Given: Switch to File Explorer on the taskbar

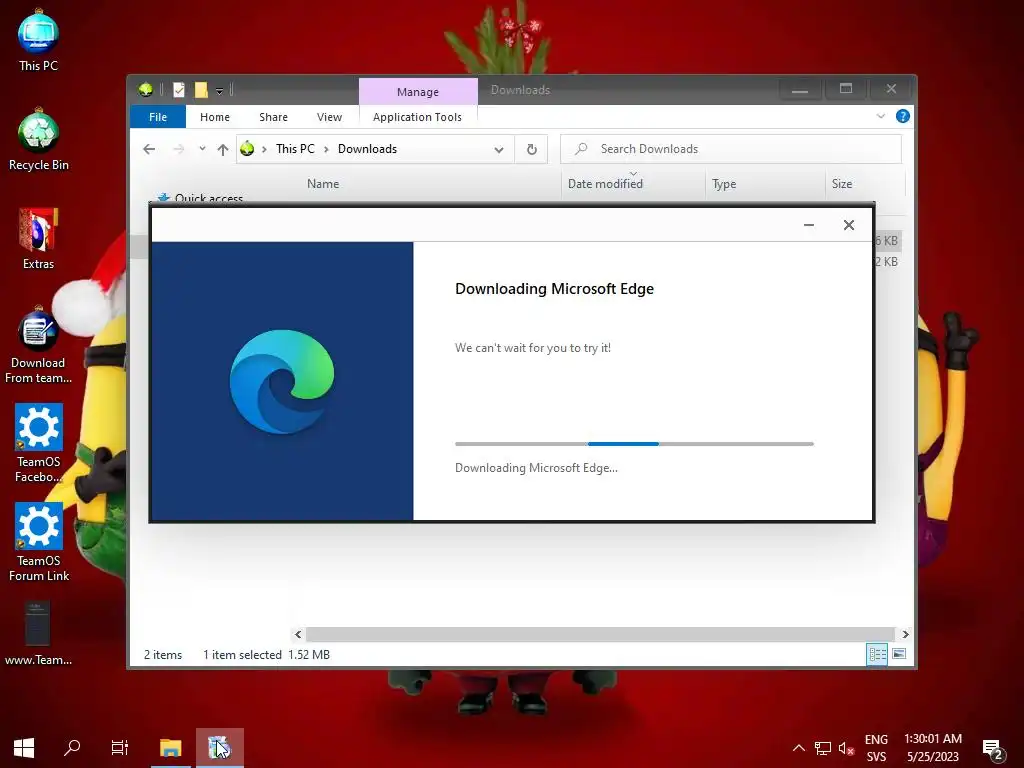Looking at the screenshot, I should (x=170, y=748).
